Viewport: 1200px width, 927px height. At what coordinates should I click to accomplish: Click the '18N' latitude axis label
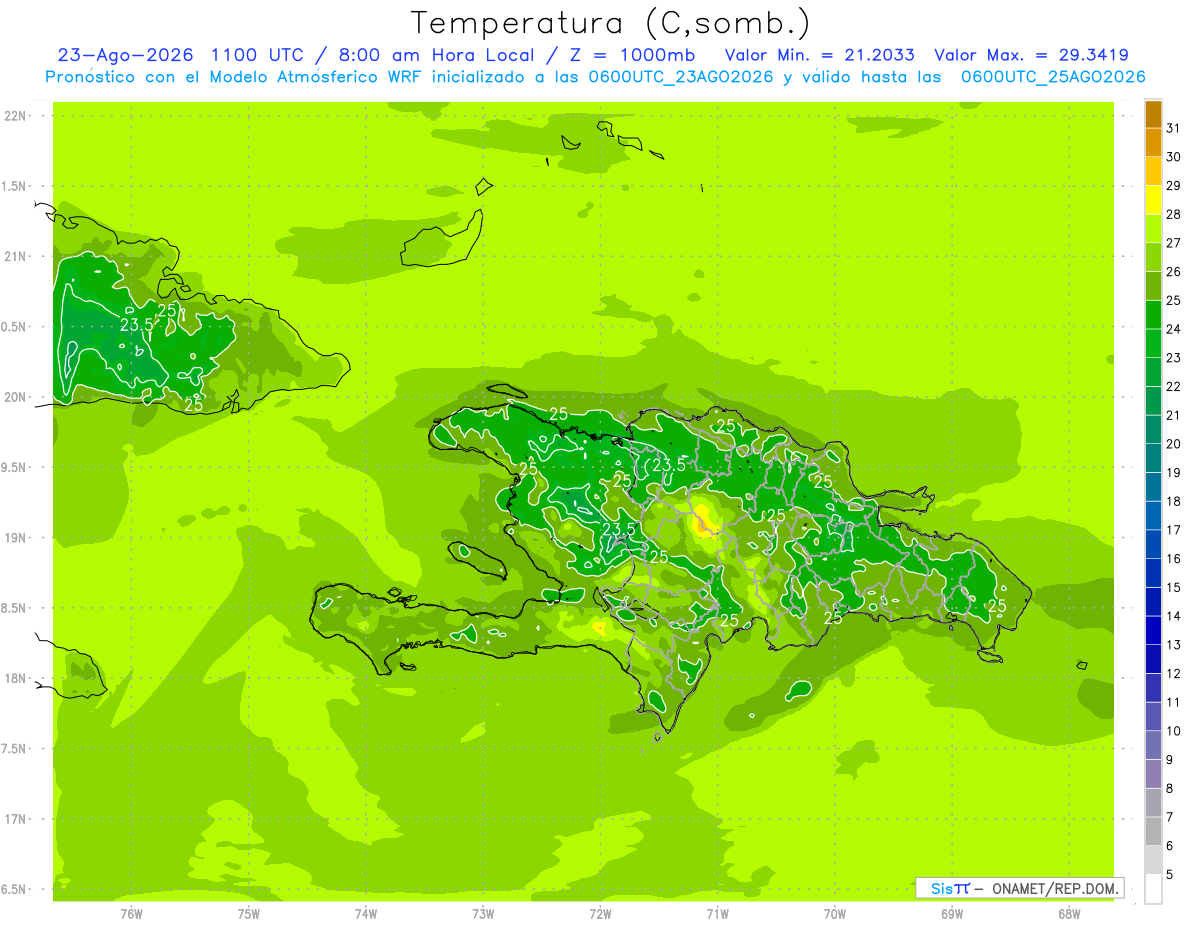pos(16,678)
